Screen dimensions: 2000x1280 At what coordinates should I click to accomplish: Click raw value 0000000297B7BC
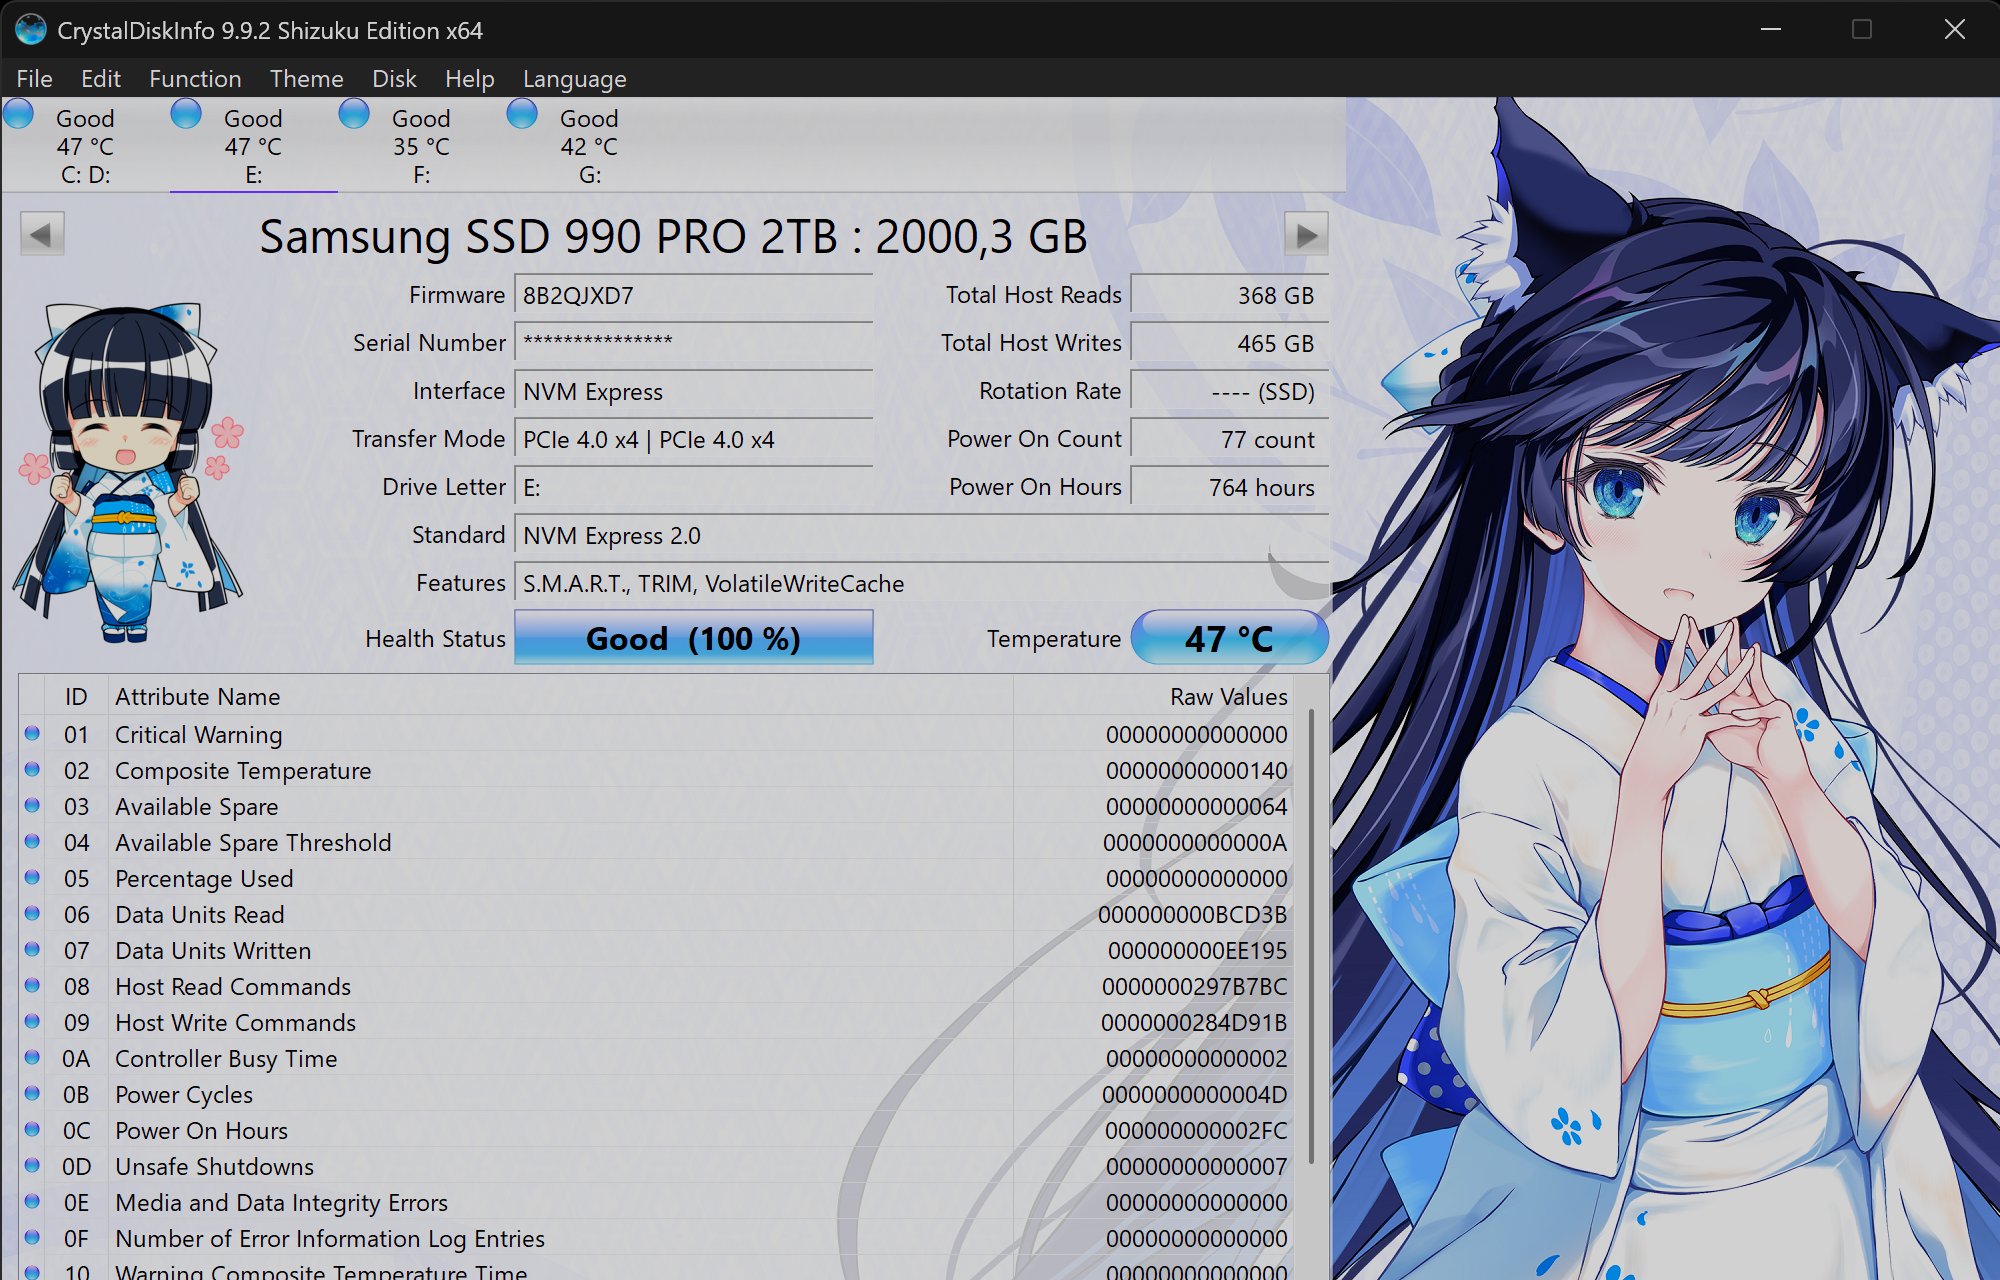coord(1194,987)
